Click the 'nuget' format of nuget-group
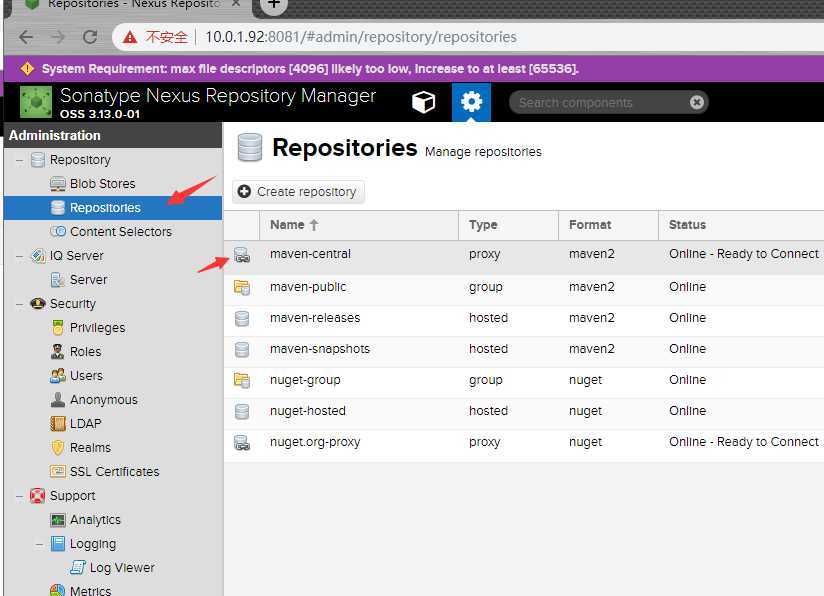The height and width of the screenshot is (596, 824). tap(585, 380)
